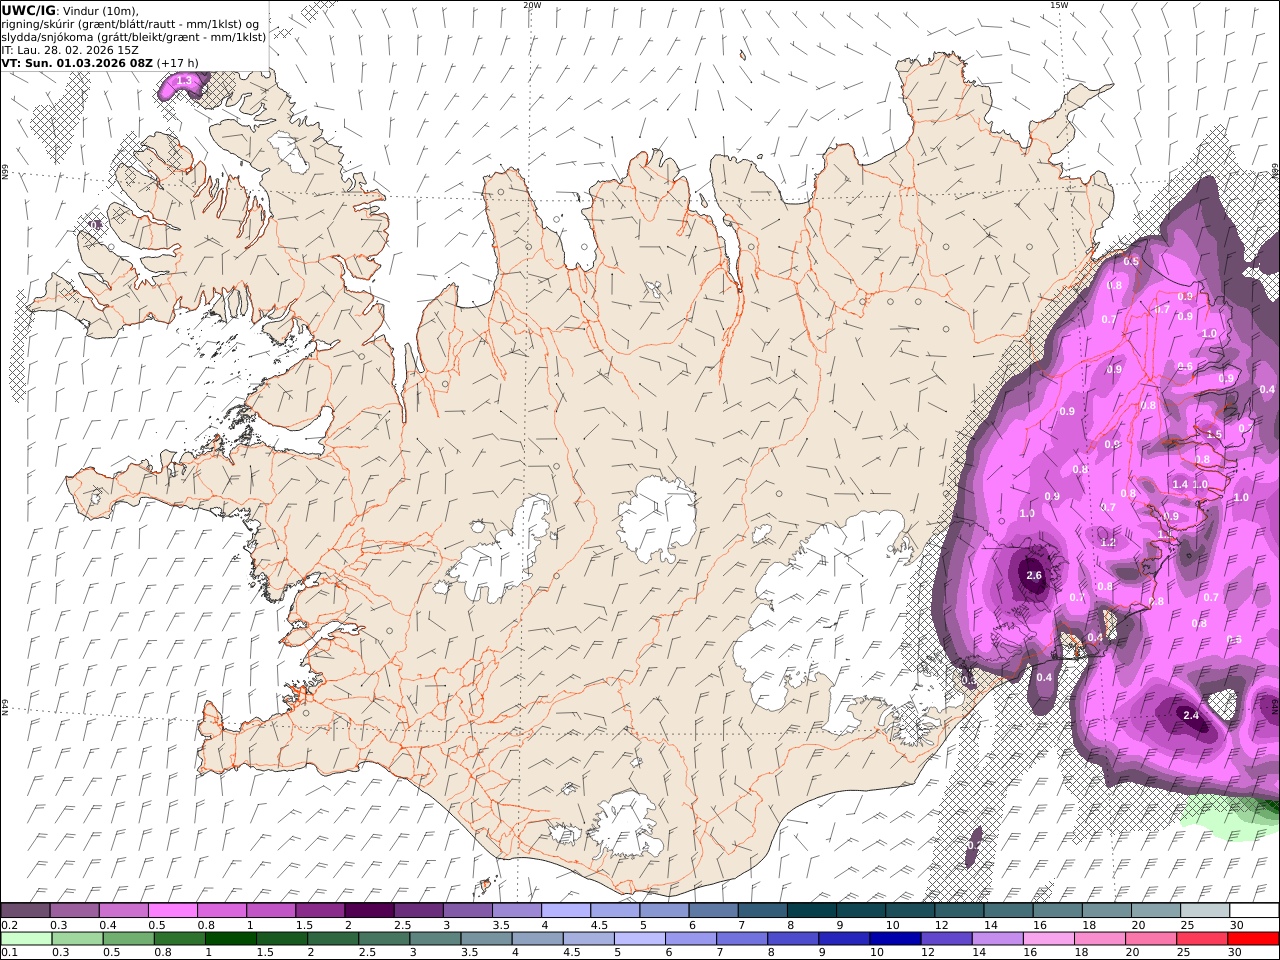The width and height of the screenshot is (1280, 960).
Task: Click the '4.5' label under purple snow legend
Action: [x=600, y=925]
